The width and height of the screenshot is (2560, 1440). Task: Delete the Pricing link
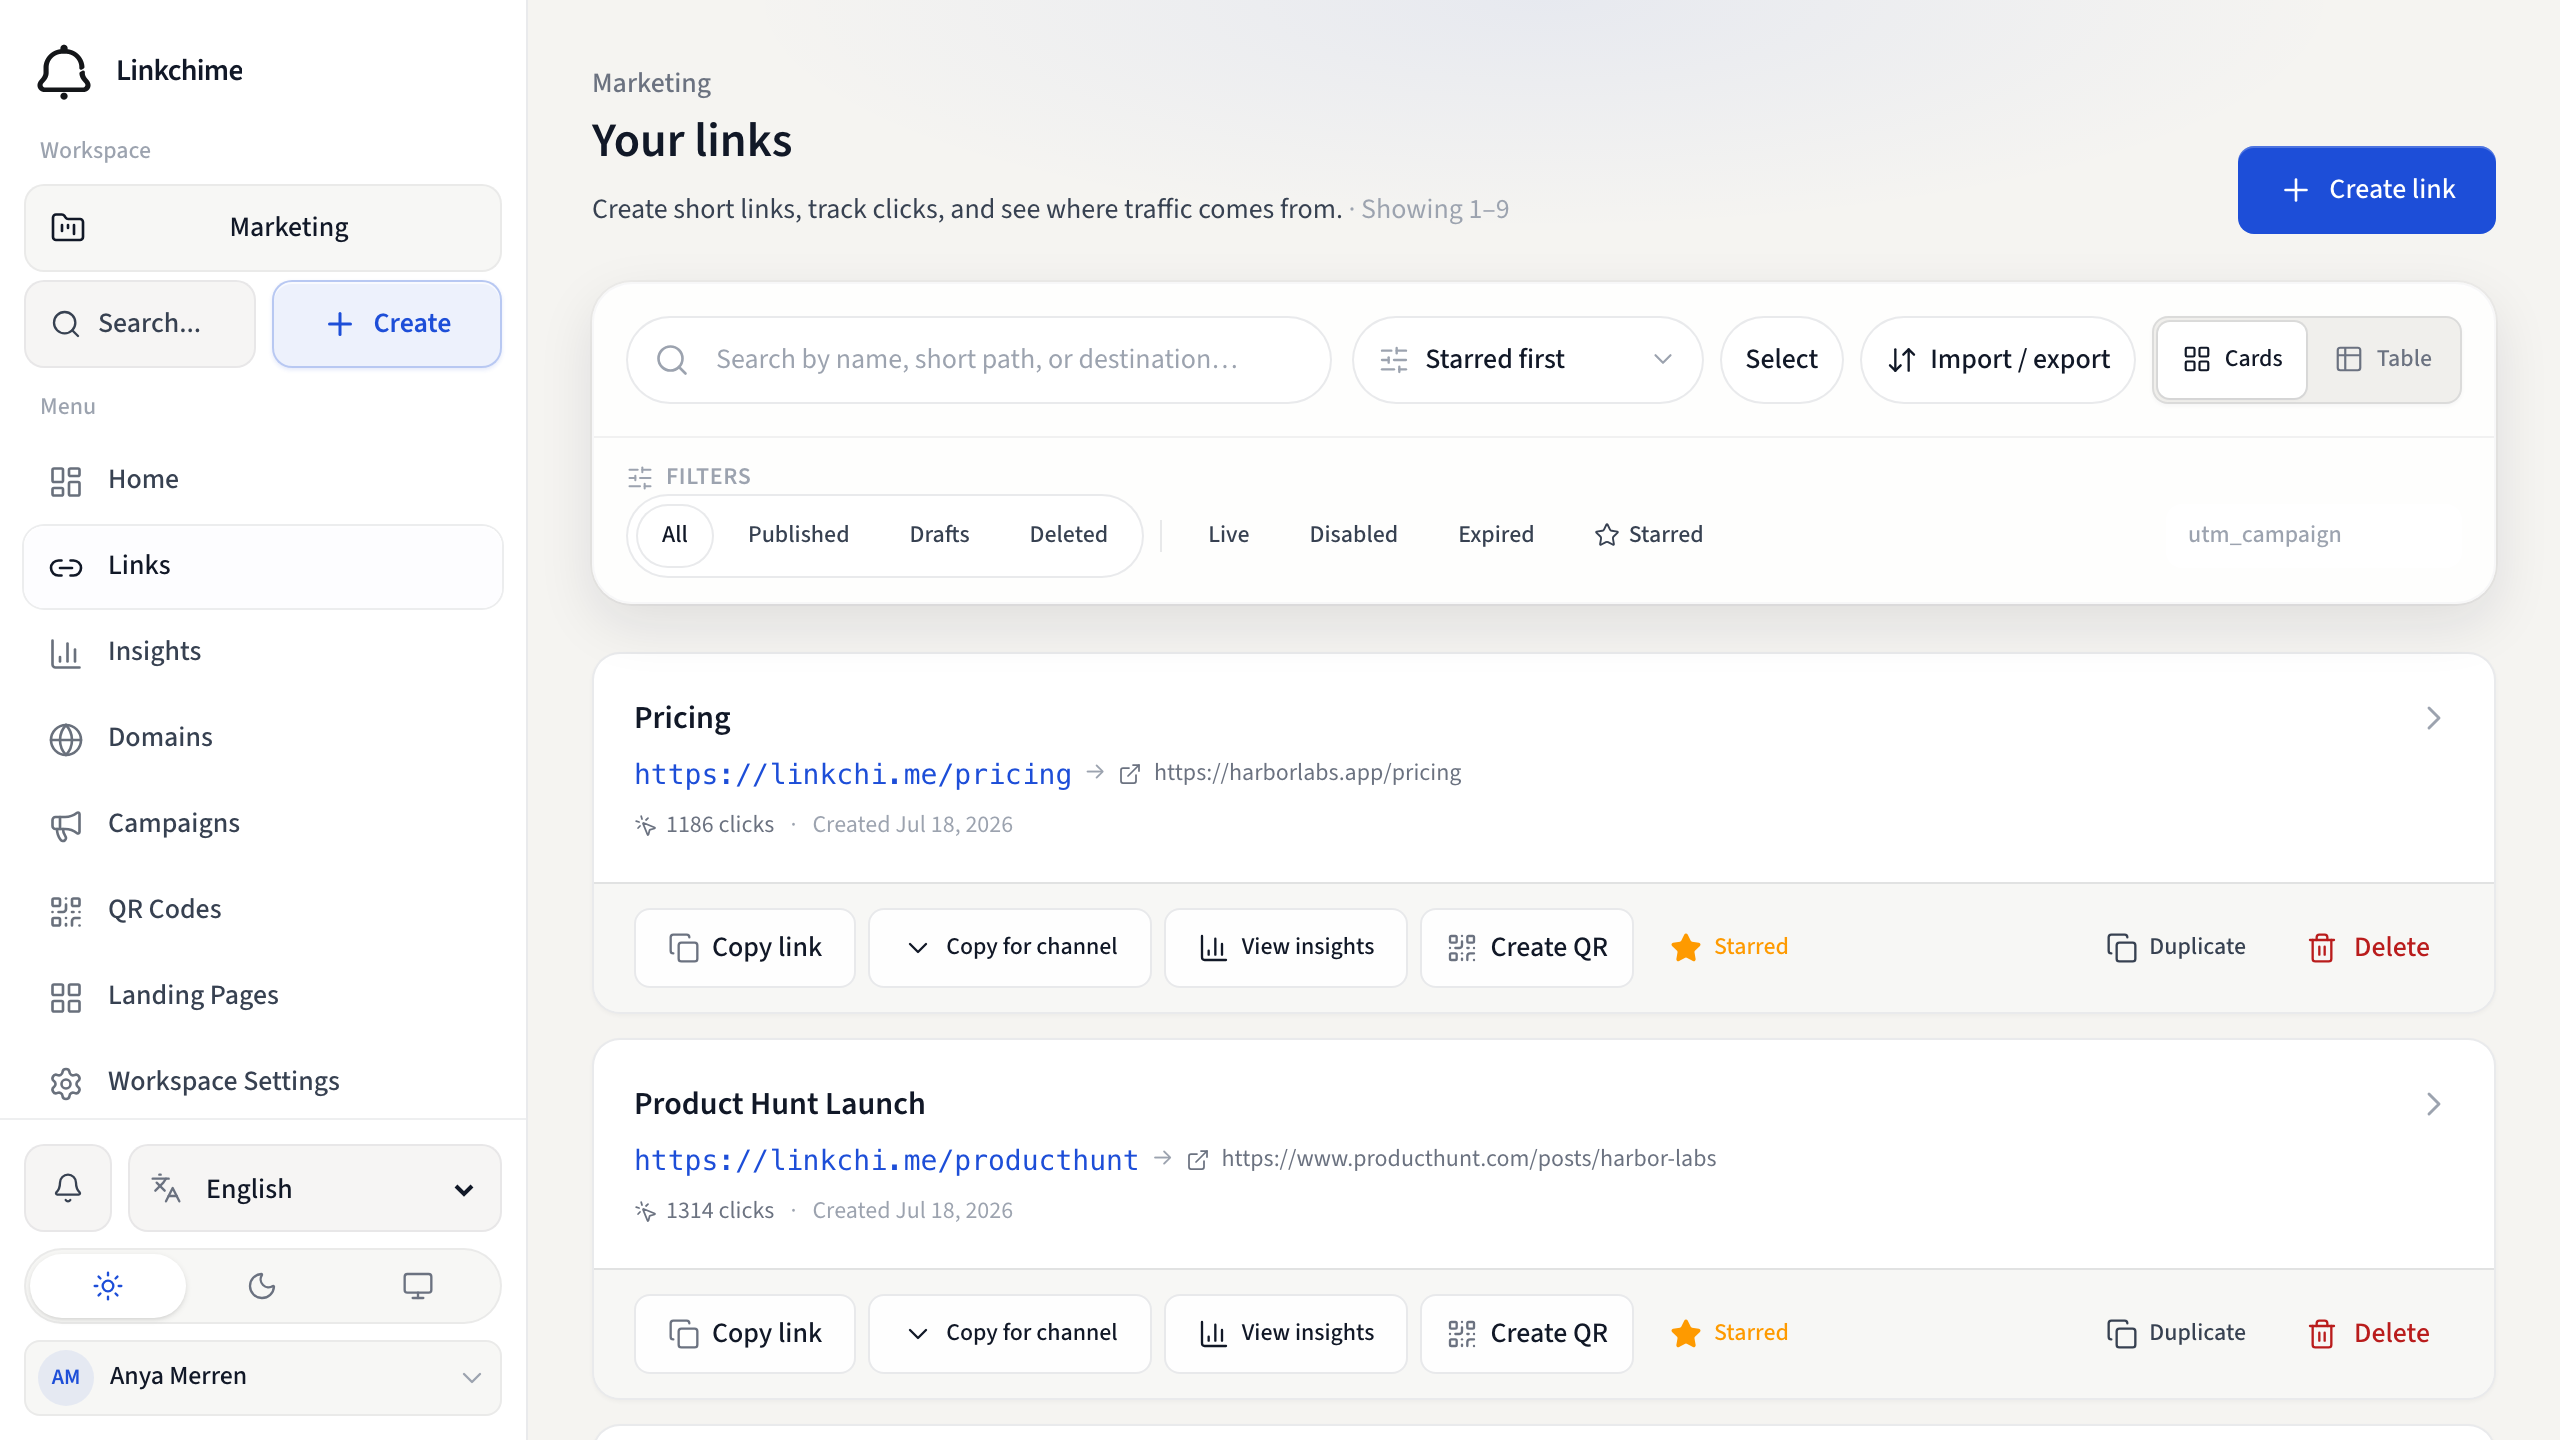2368,947
